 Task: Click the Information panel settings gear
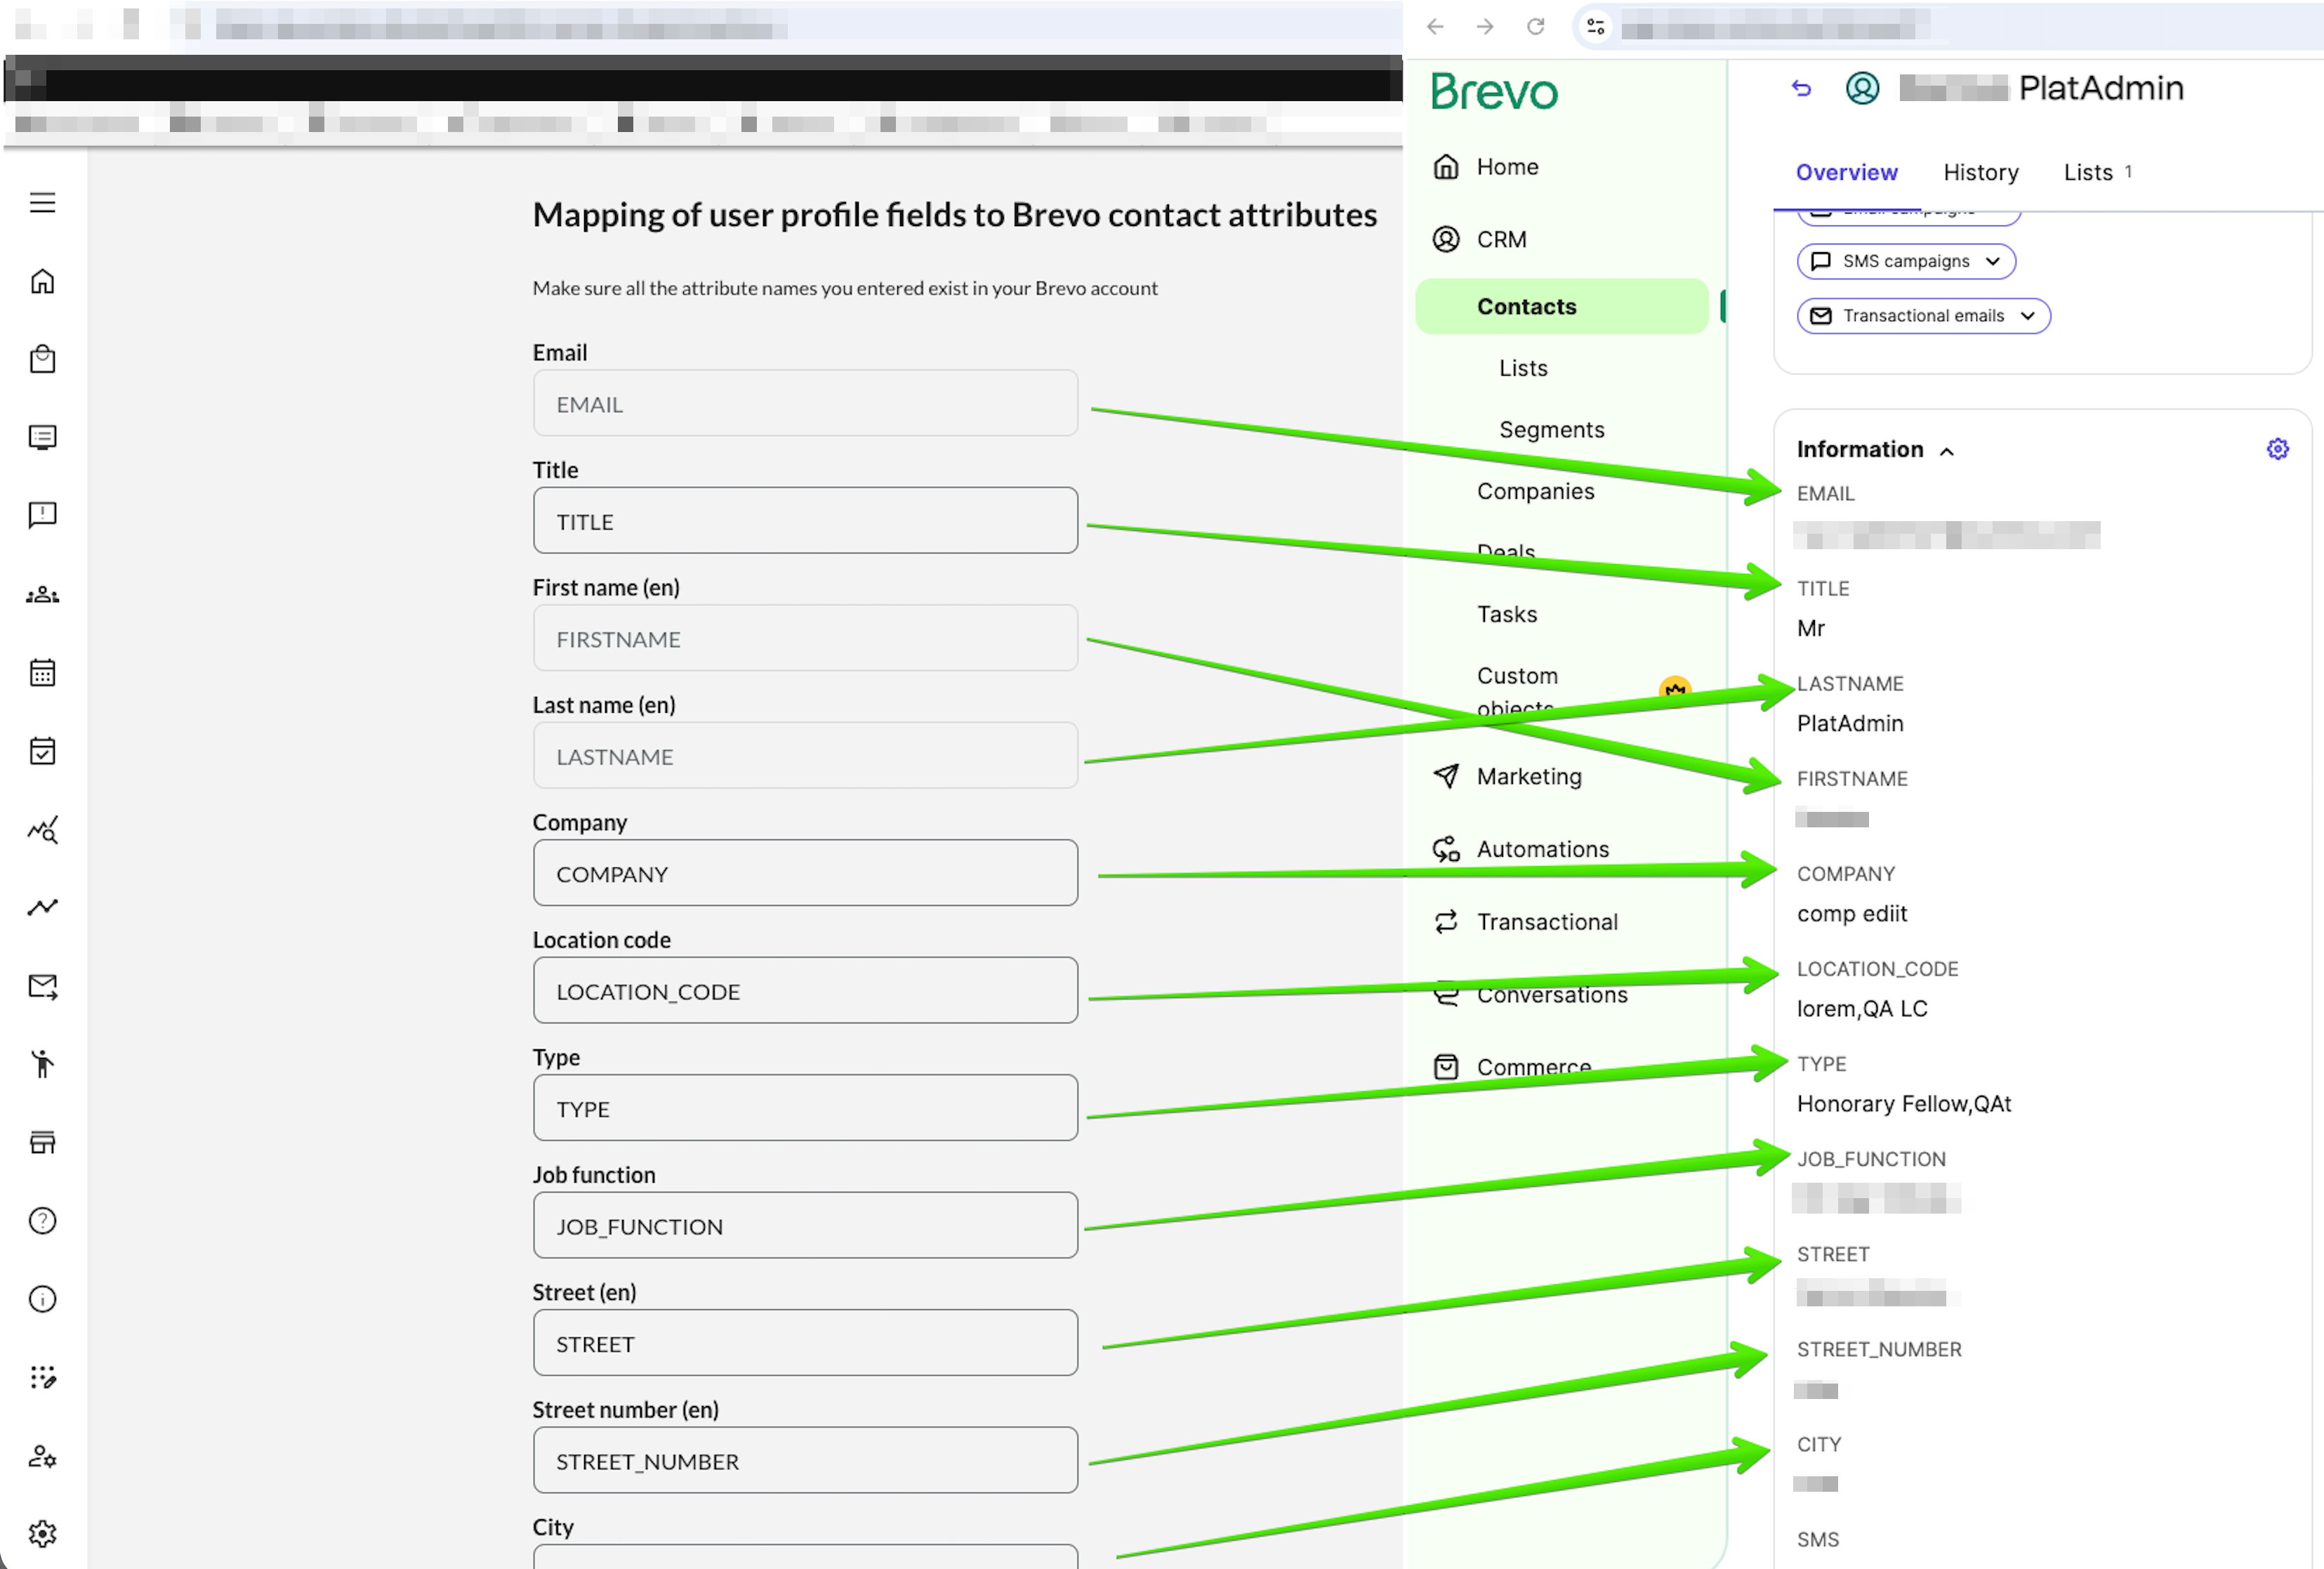coord(2277,449)
